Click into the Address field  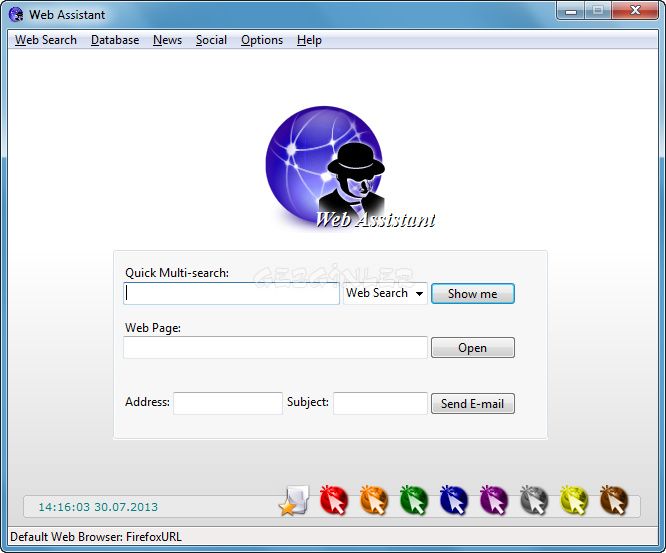[x=228, y=403]
